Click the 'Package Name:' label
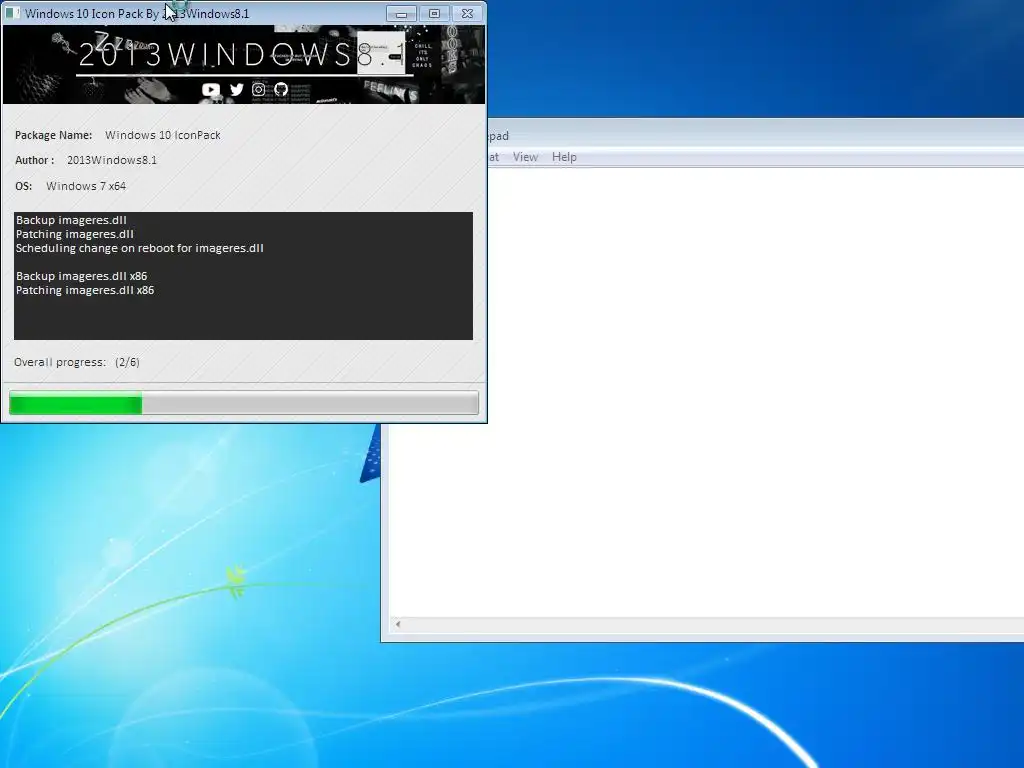1024x768 pixels. pyautogui.click(x=54, y=135)
